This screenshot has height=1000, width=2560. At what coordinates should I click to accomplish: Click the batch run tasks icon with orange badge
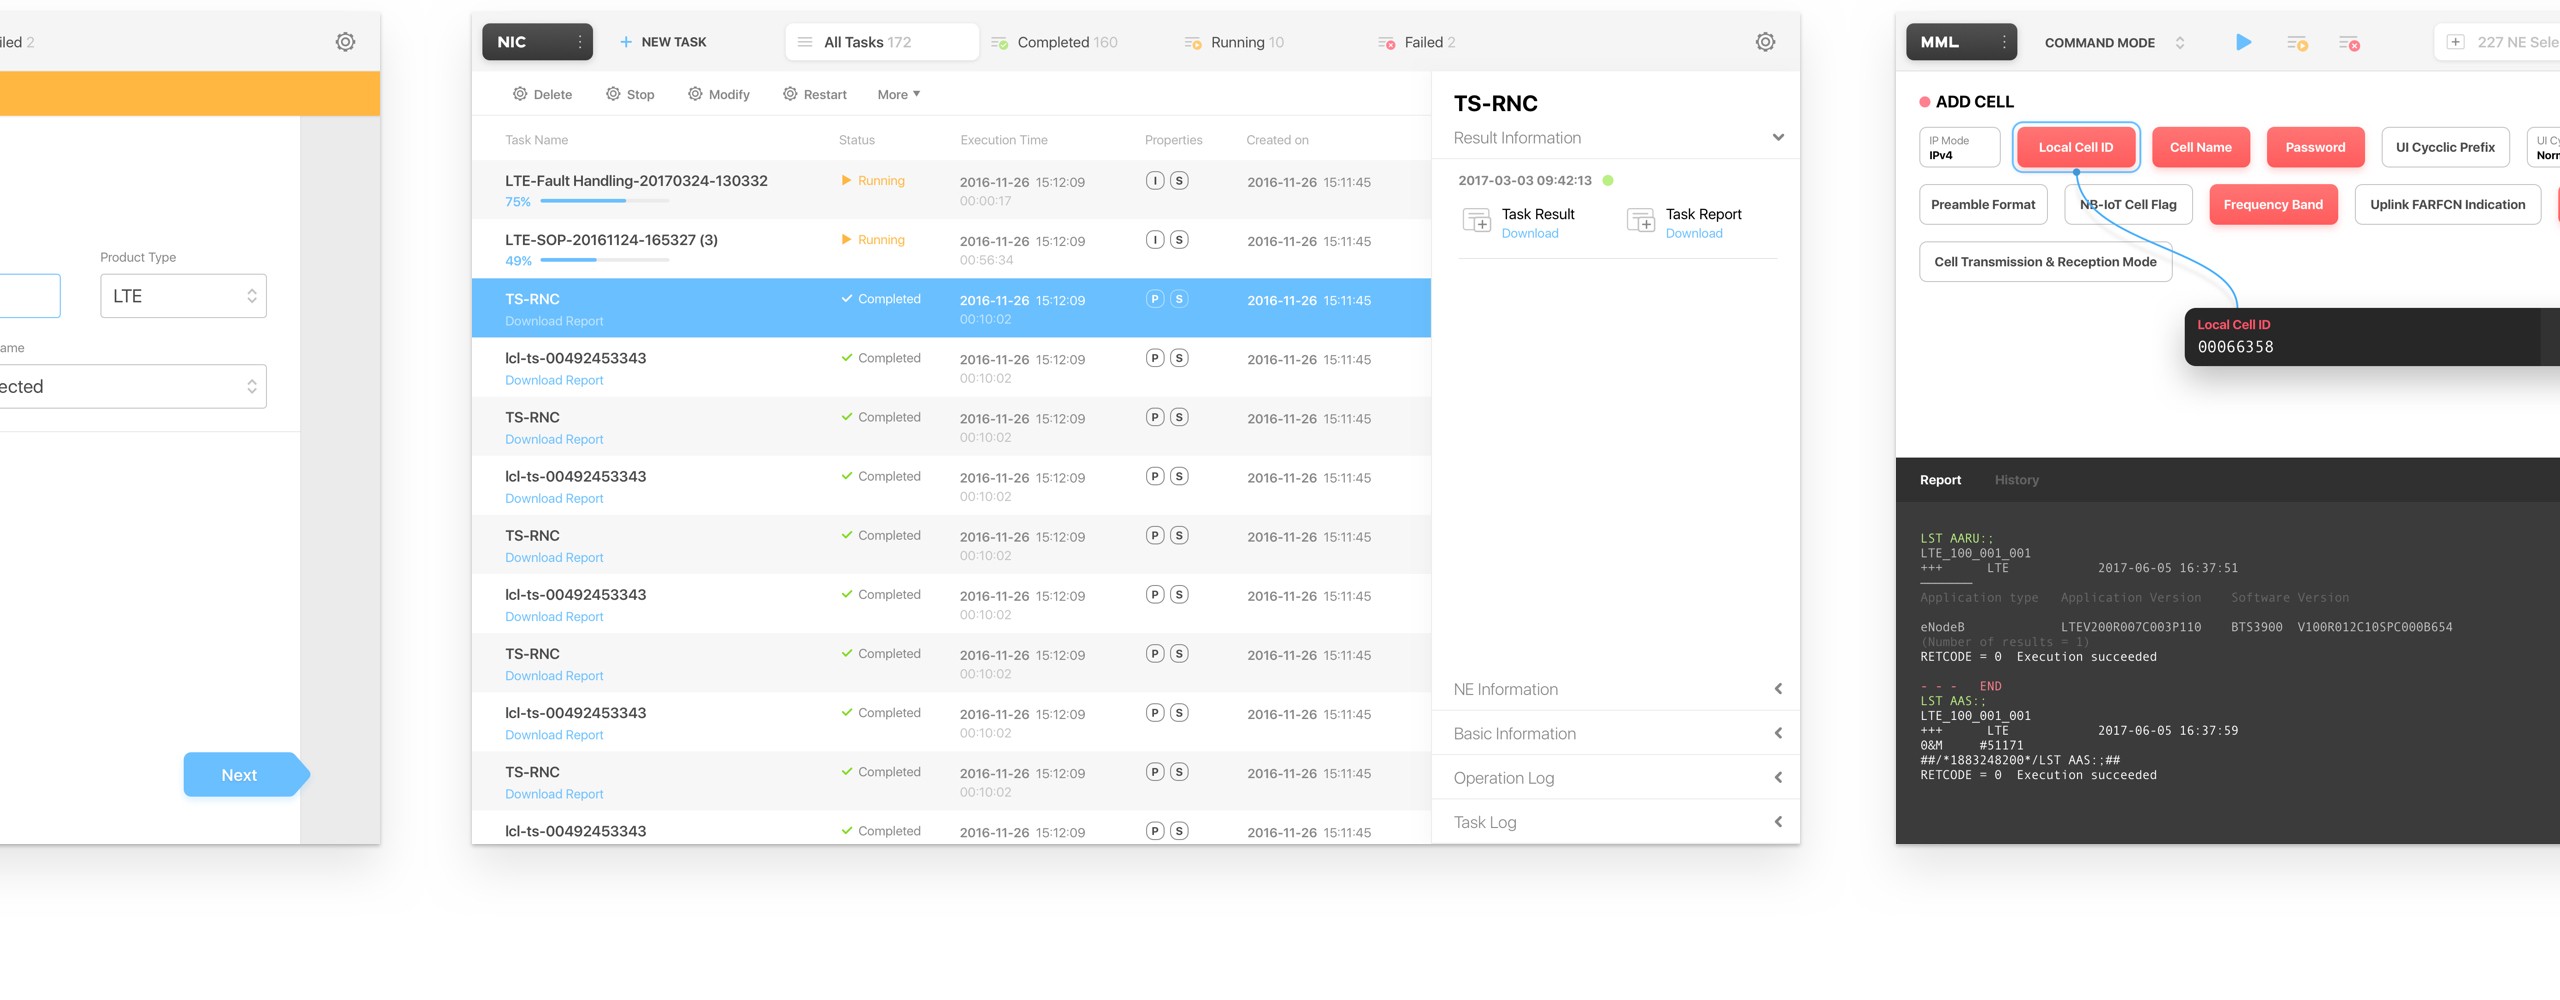(x=2297, y=42)
